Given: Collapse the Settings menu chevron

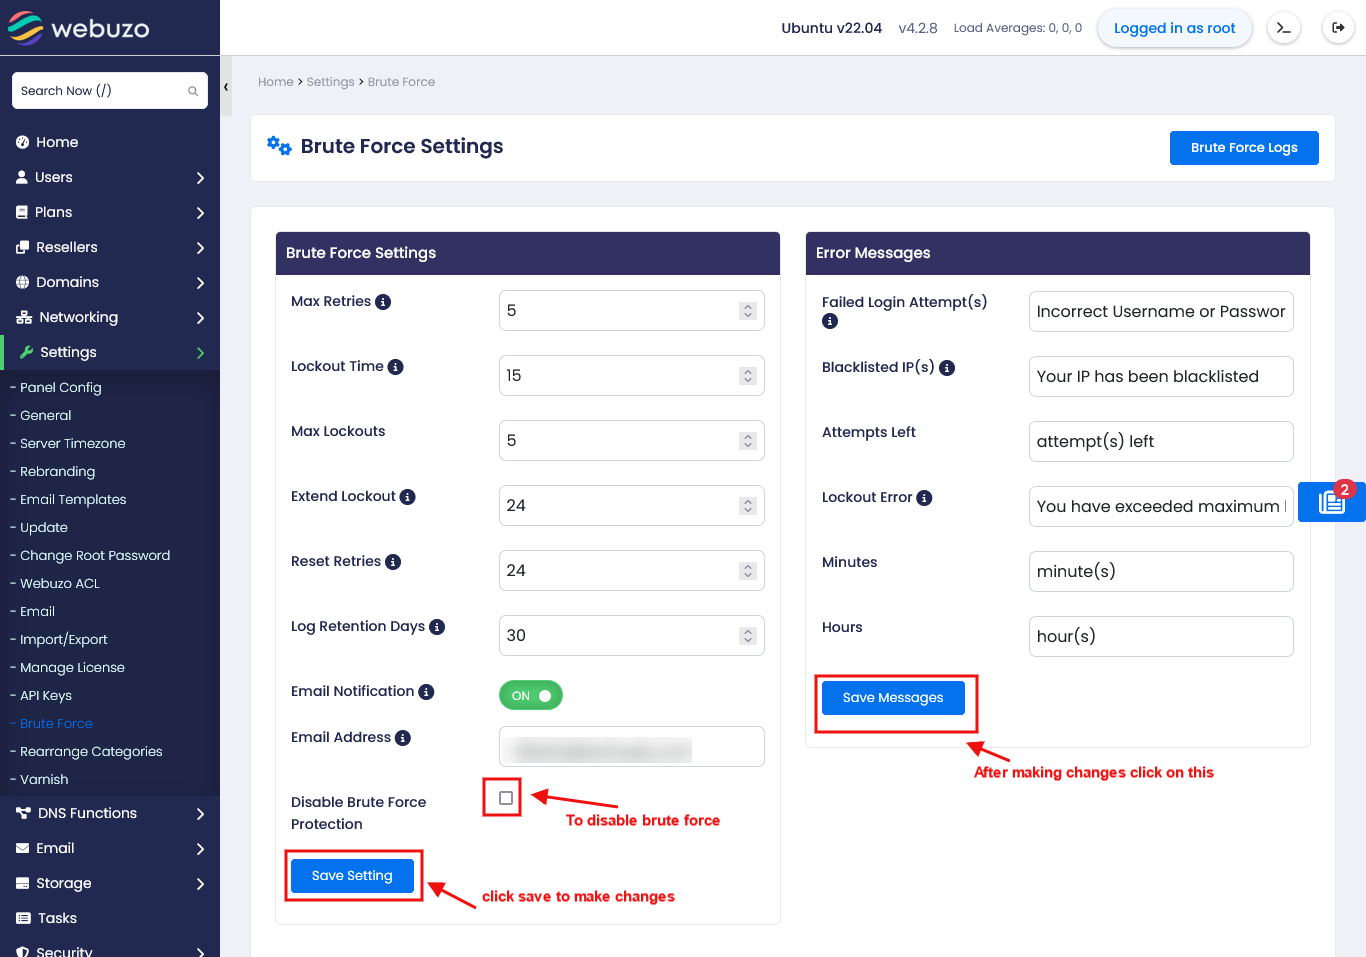Looking at the screenshot, I should pyautogui.click(x=200, y=353).
